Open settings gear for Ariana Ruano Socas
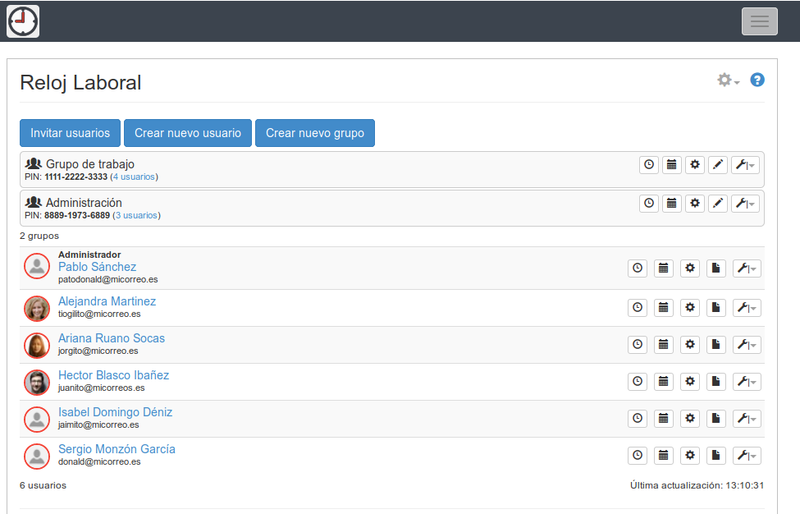Screen dimensions: 800x514 tap(689, 344)
